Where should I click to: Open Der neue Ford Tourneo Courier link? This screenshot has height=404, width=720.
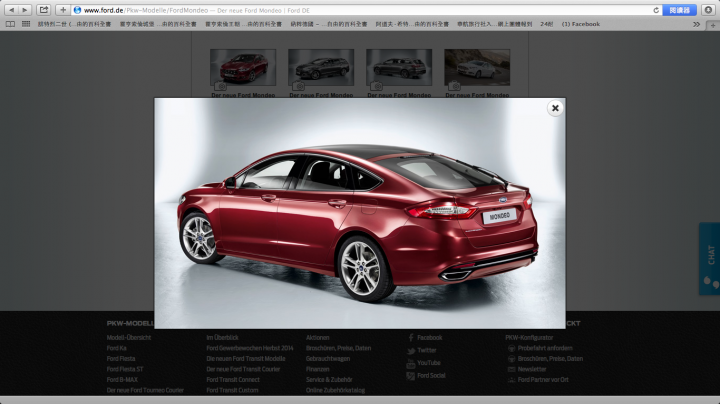(145, 390)
